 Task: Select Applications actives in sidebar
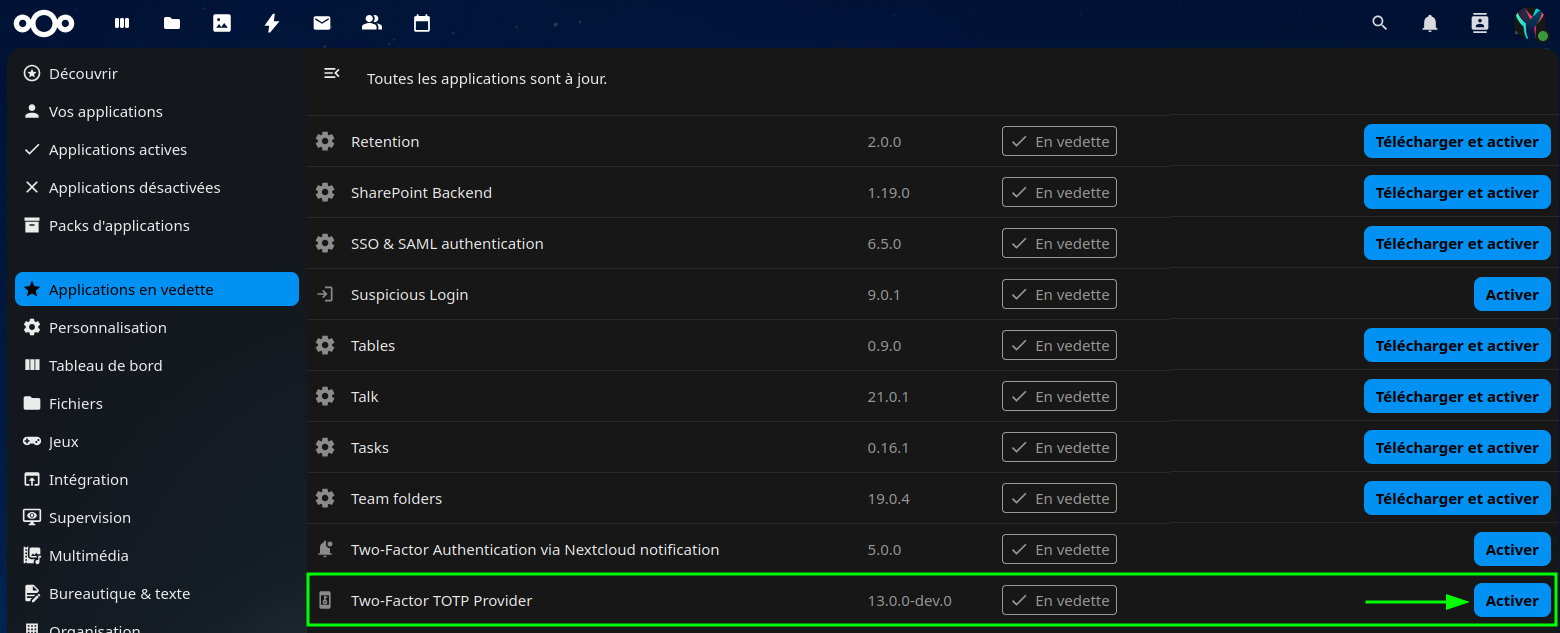pos(118,150)
